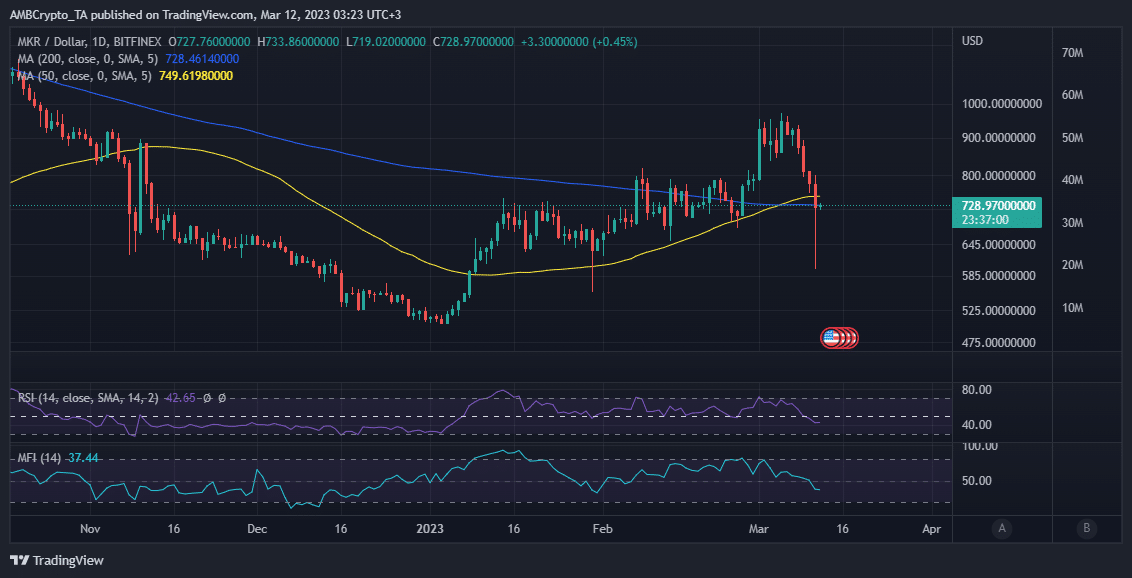1132x578 pixels.
Task: Click the 1000.00000000 level on price axis
Action: click(x=1000, y=104)
